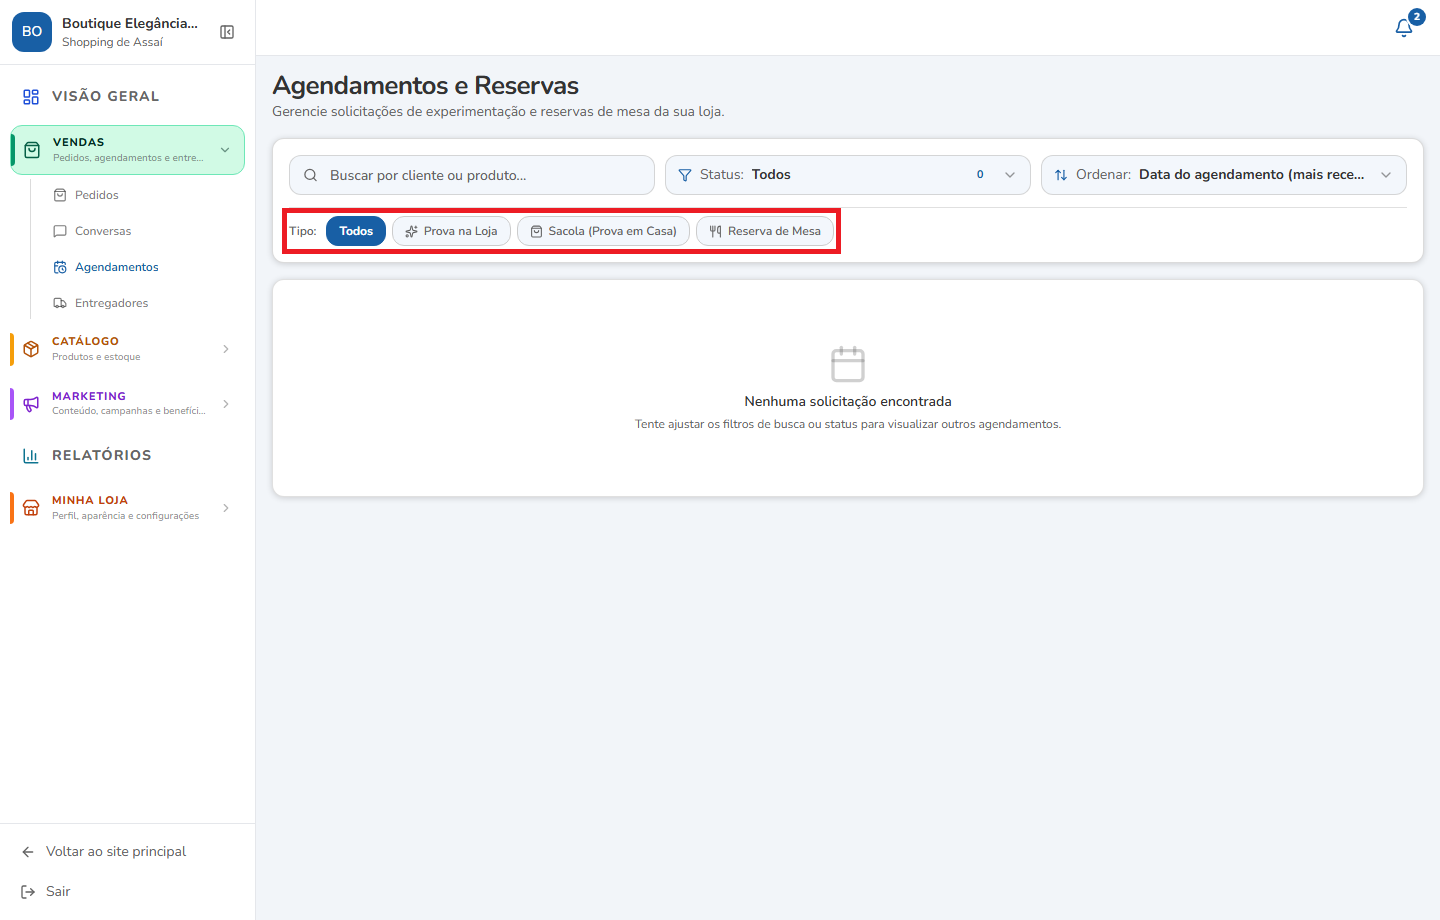Collapse sidebar using the panel toggle icon
The width and height of the screenshot is (1440, 920).
(227, 32)
